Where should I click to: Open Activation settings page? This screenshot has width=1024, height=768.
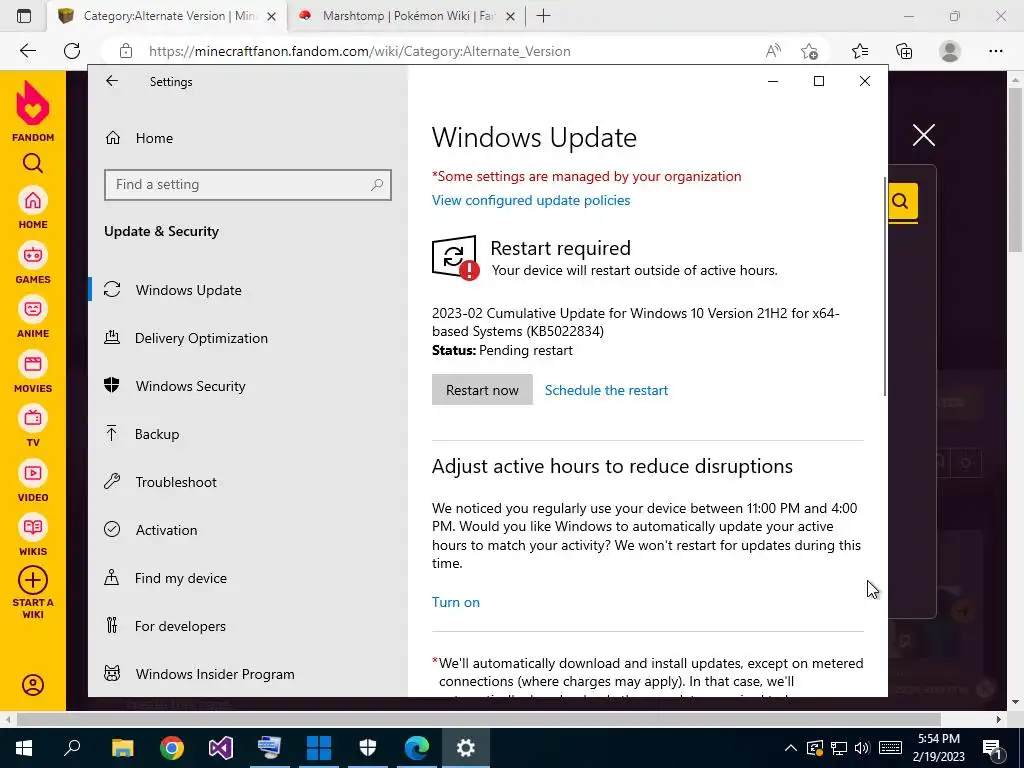point(248,530)
